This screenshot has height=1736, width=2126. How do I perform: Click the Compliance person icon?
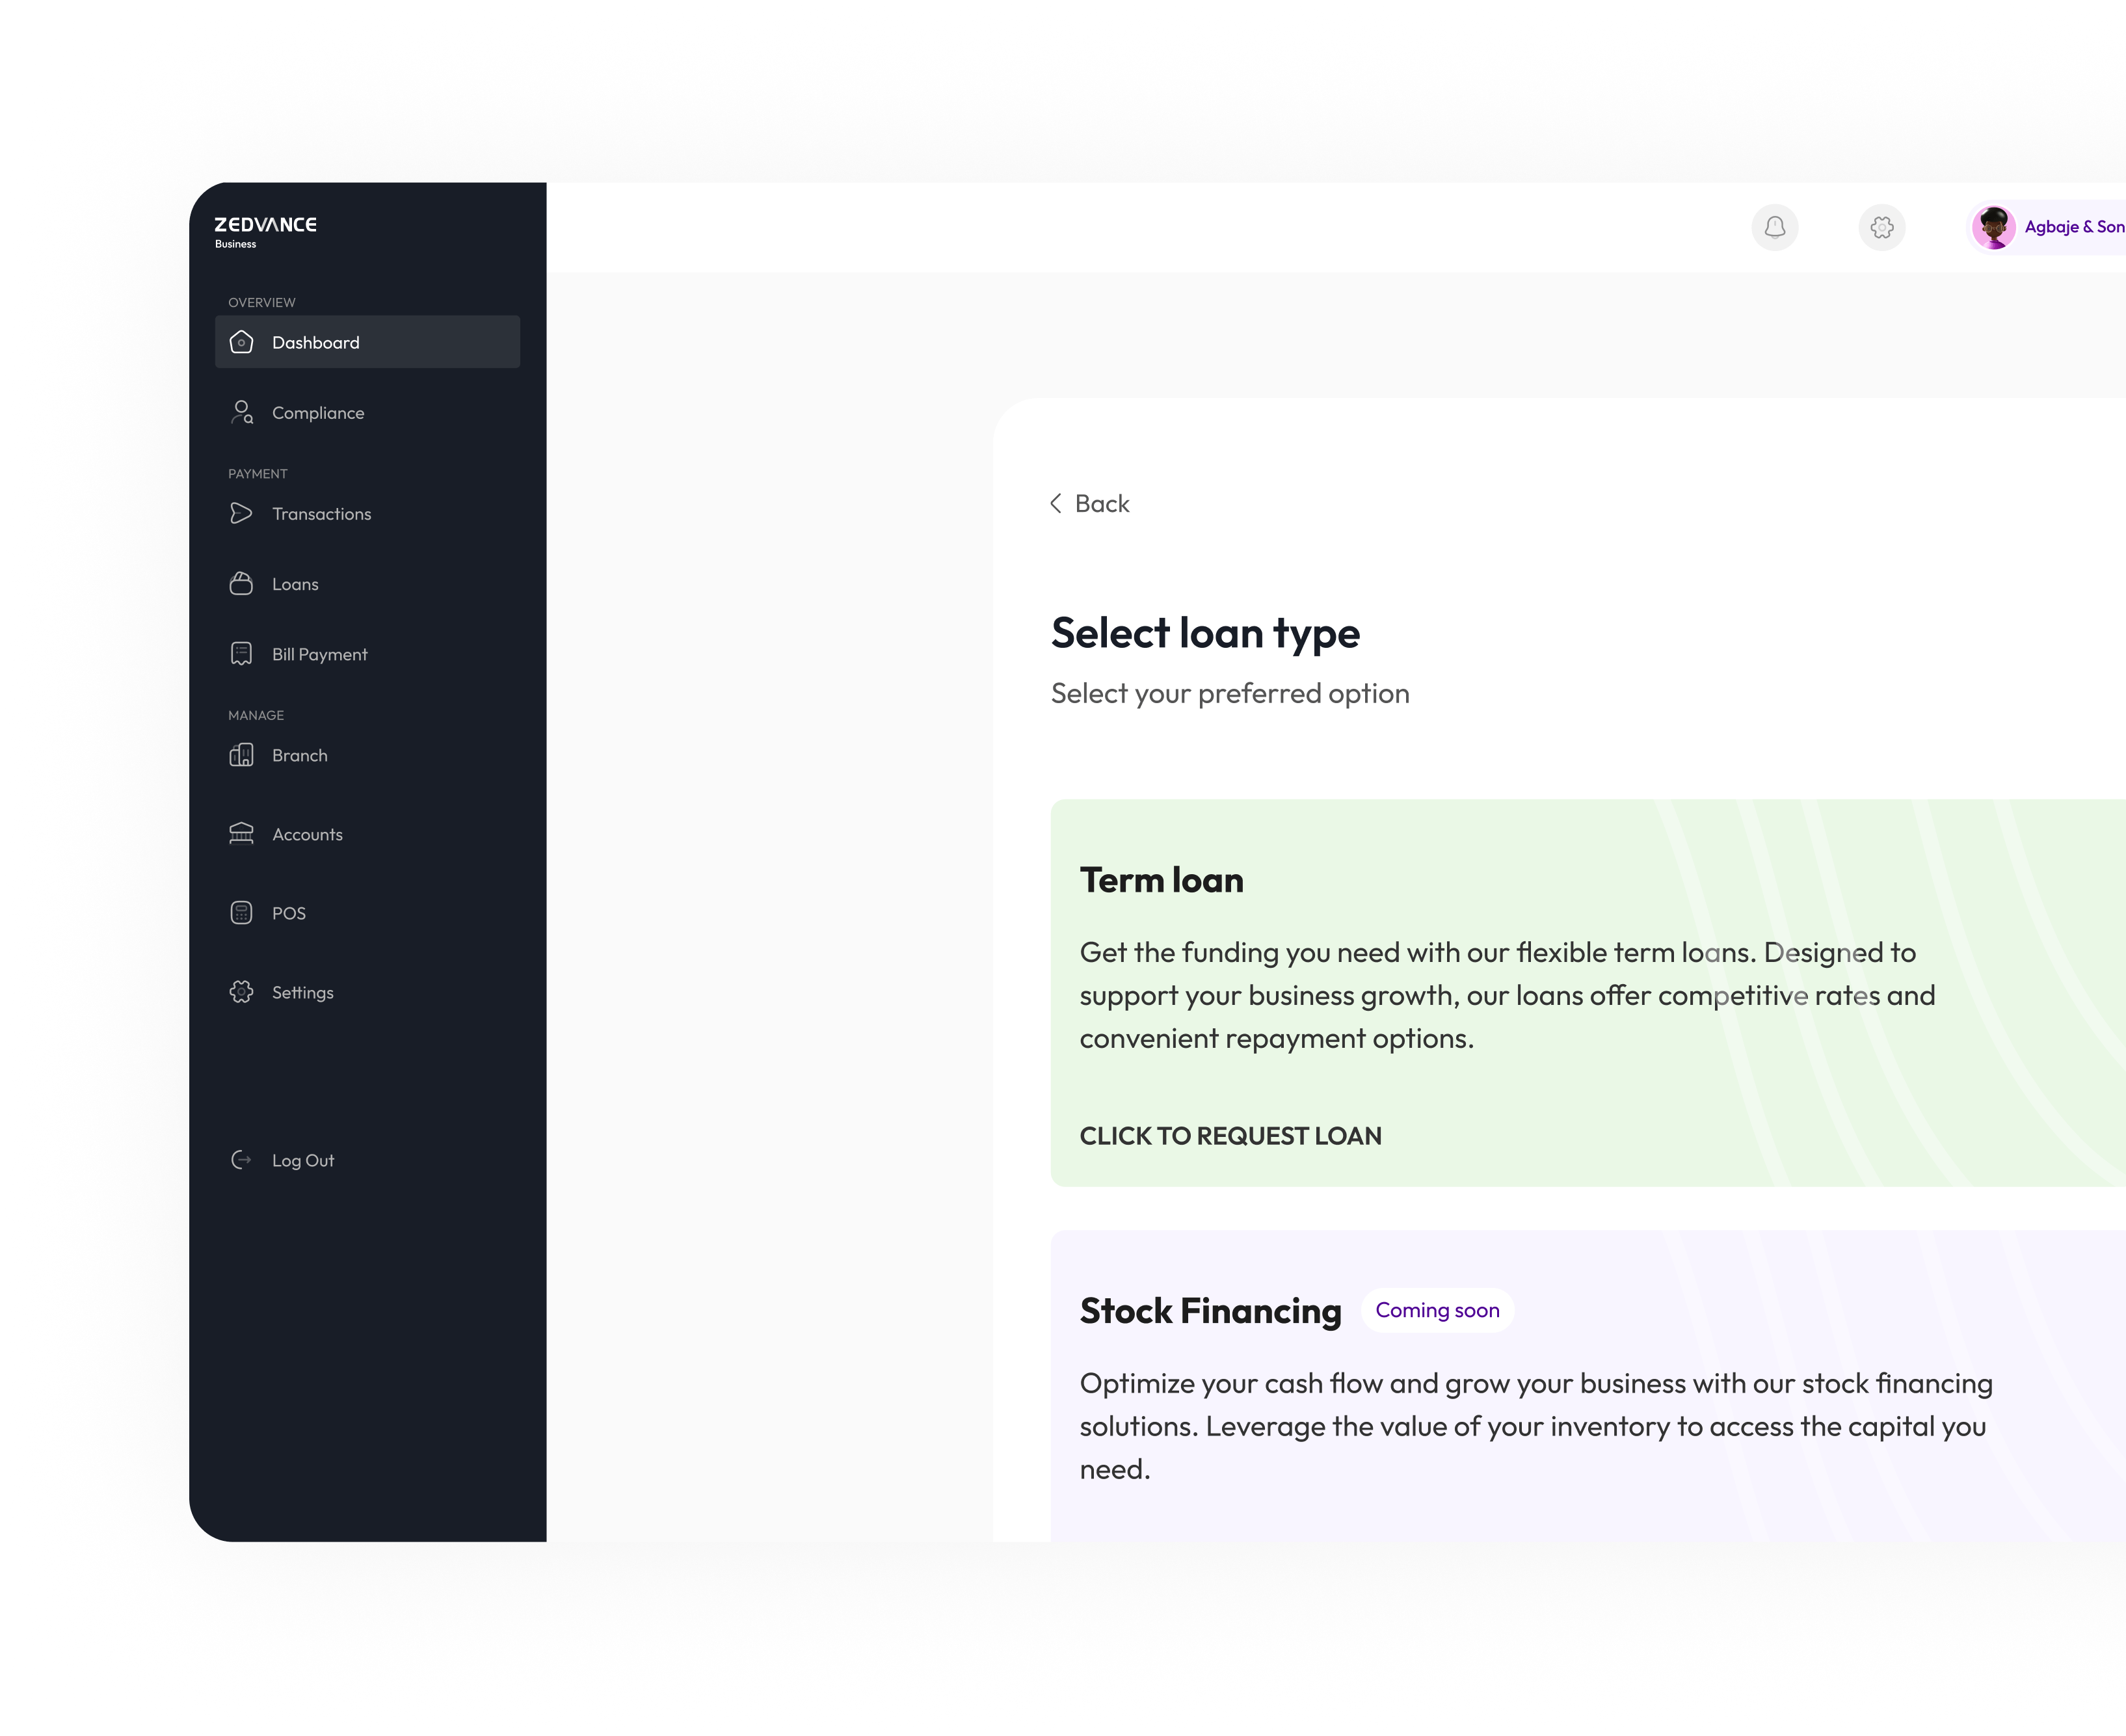coord(241,412)
